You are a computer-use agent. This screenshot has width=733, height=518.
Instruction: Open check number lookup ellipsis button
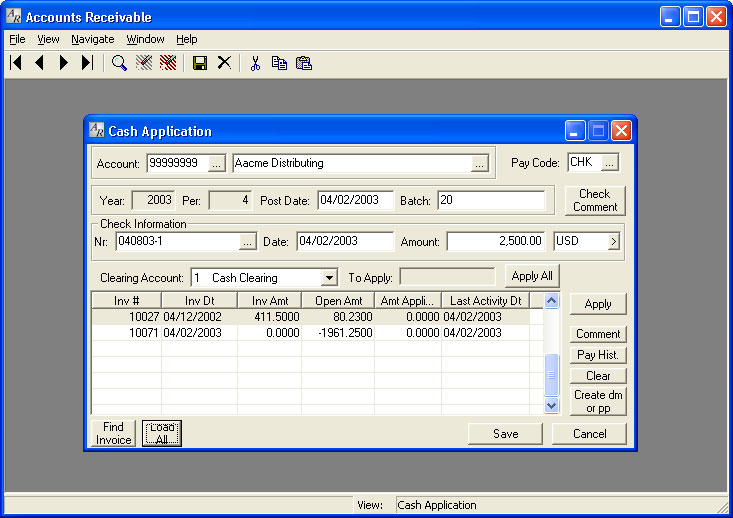[248, 242]
